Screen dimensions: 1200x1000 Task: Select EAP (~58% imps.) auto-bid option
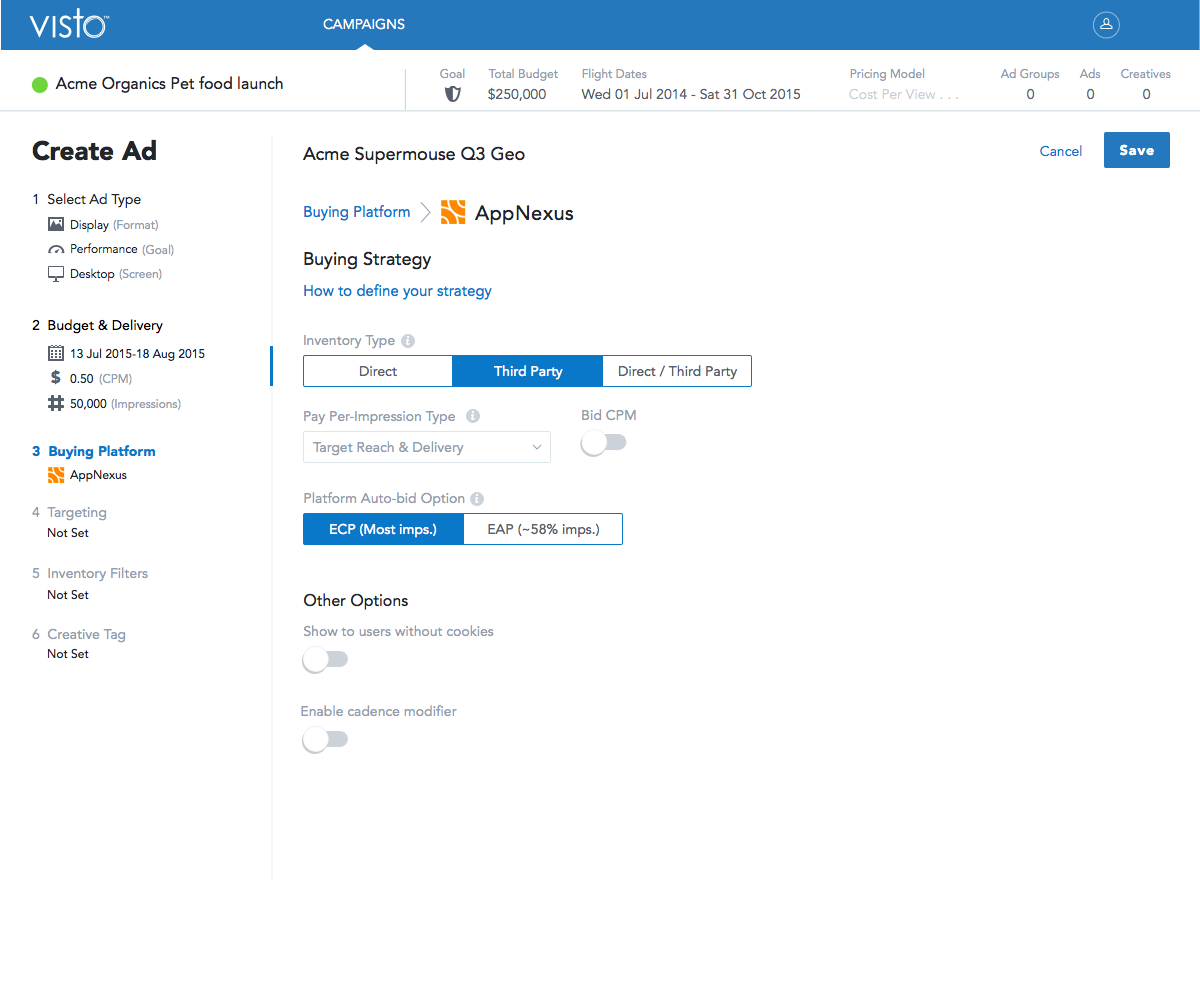[543, 529]
